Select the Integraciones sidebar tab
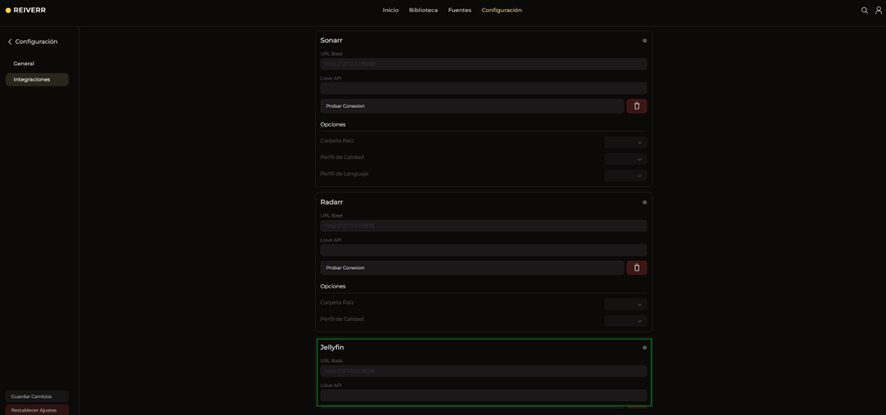886x415 pixels. click(x=37, y=80)
